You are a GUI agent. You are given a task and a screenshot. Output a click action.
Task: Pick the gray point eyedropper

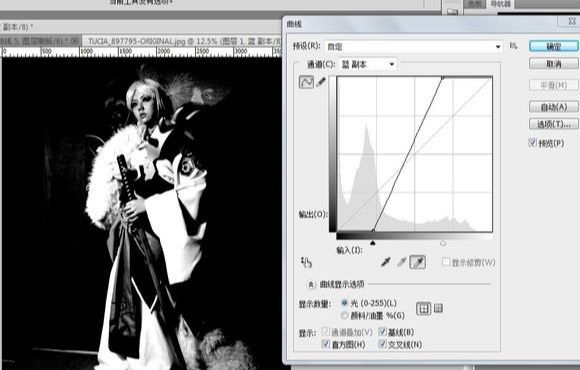click(402, 262)
